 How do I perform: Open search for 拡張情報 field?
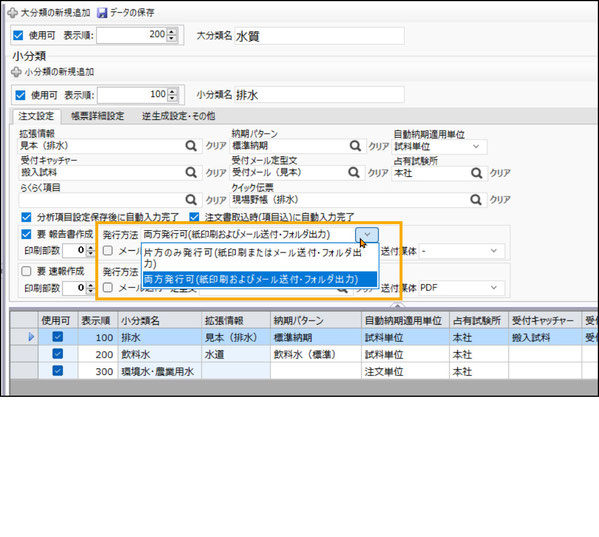click(x=191, y=146)
